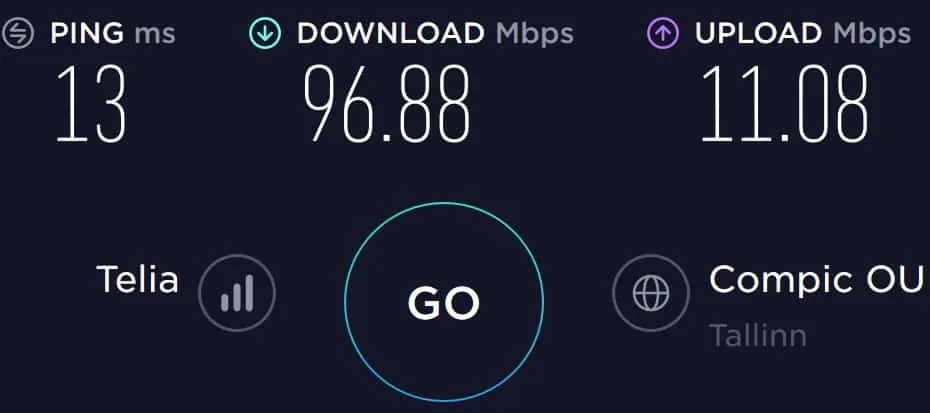
Task: Click the Mbps unit beside UPLOAD
Action: point(872,34)
